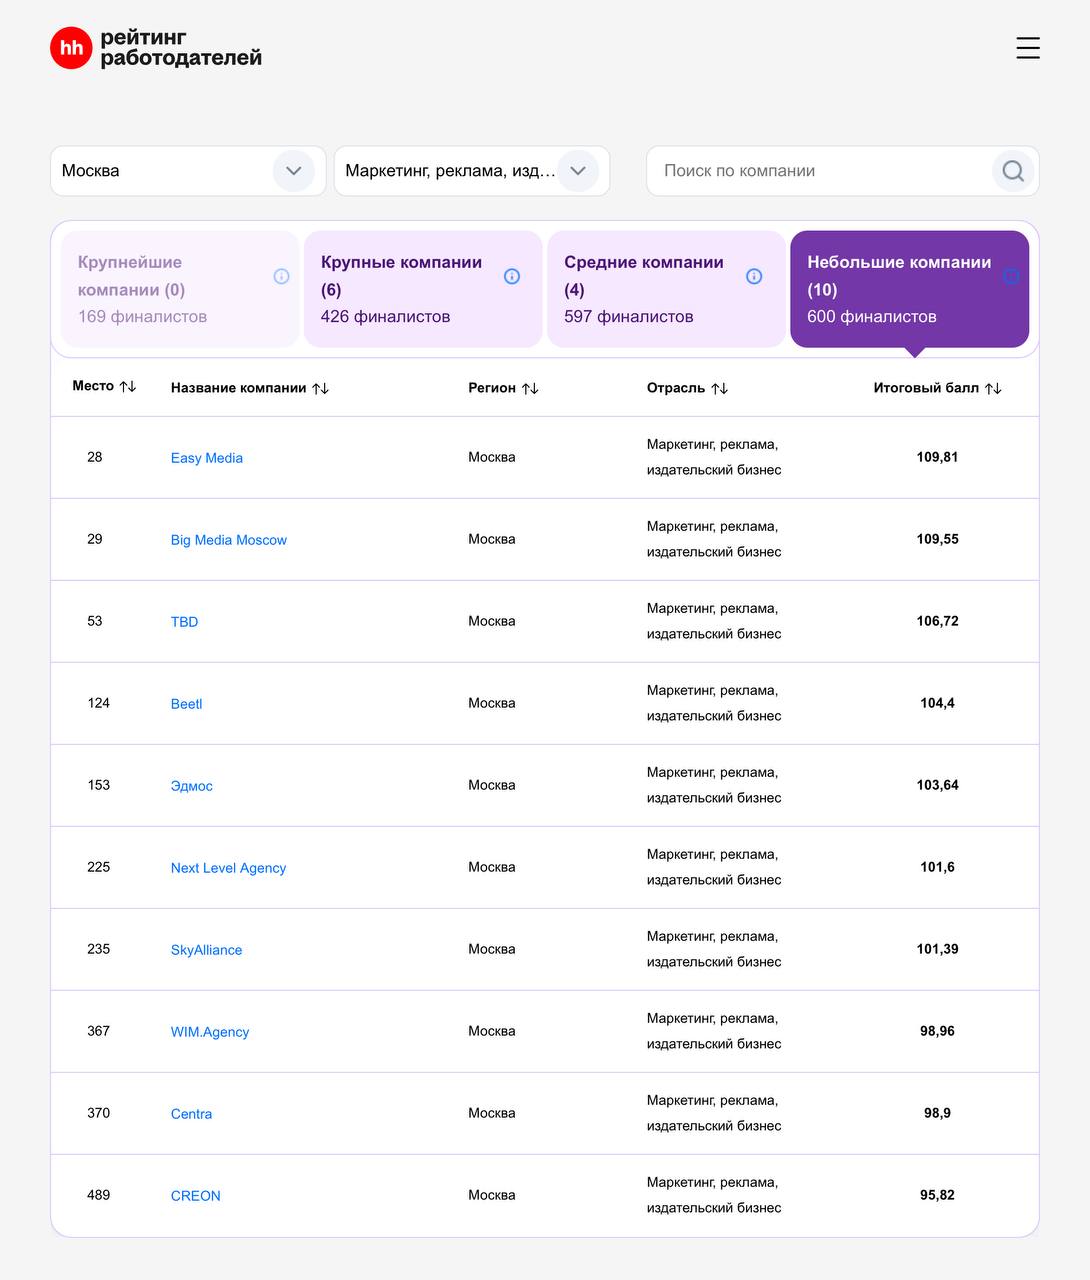Click info icon on Средние компании tab
Image resolution: width=1090 pixels, height=1280 pixels.
[x=754, y=277]
